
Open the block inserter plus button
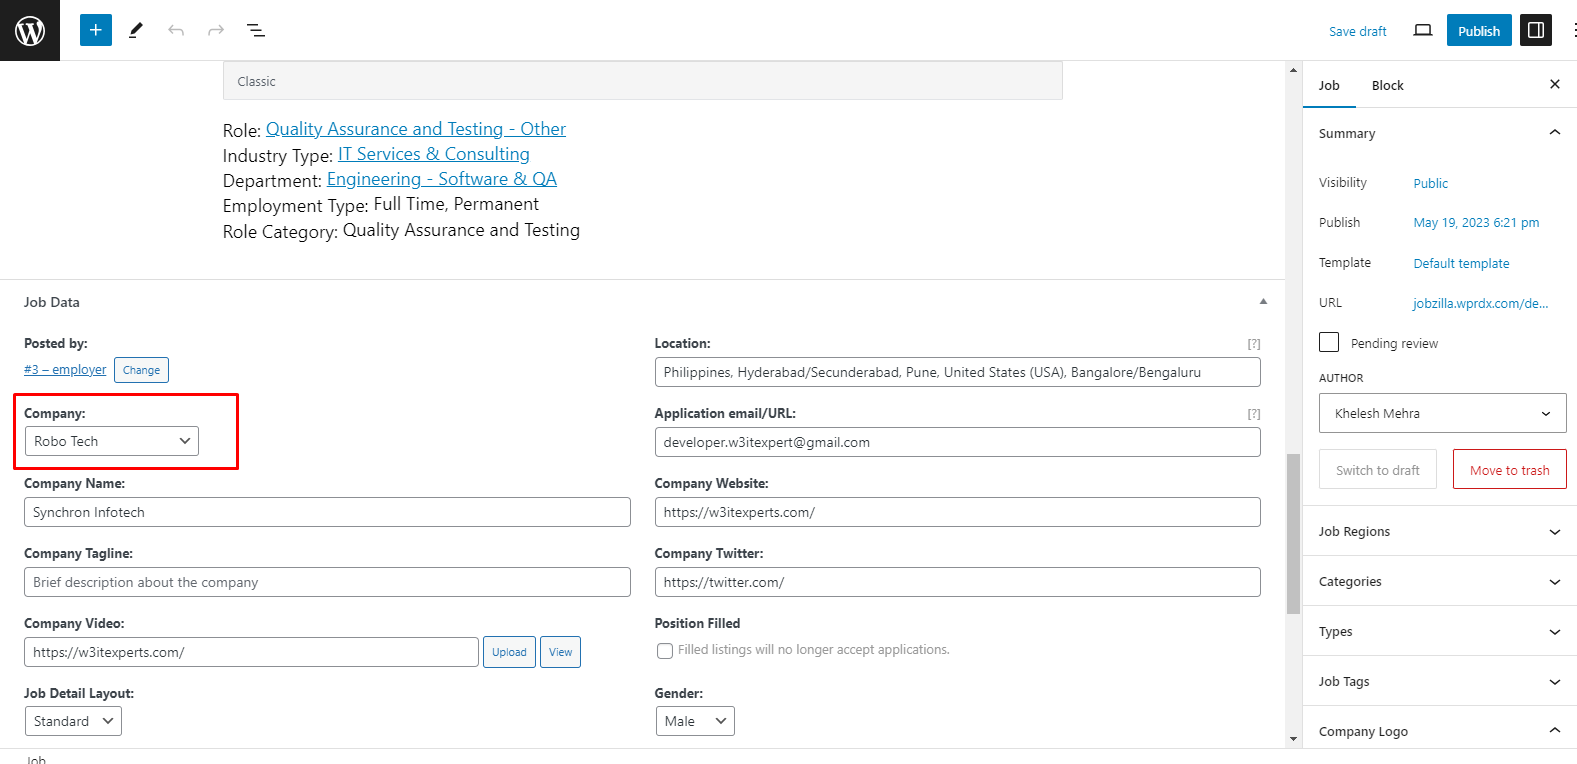[96, 30]
